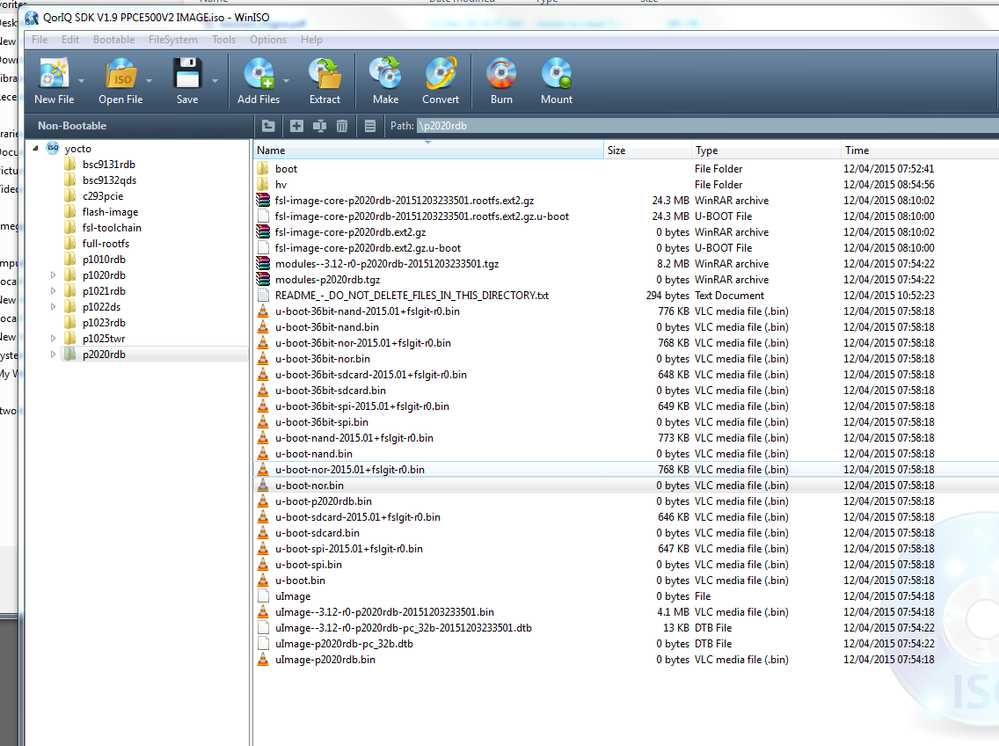This screenshot has width=999, height=746.
Task: Select uImage-p2020rdb.bin VLC icon
Action: 262,659
